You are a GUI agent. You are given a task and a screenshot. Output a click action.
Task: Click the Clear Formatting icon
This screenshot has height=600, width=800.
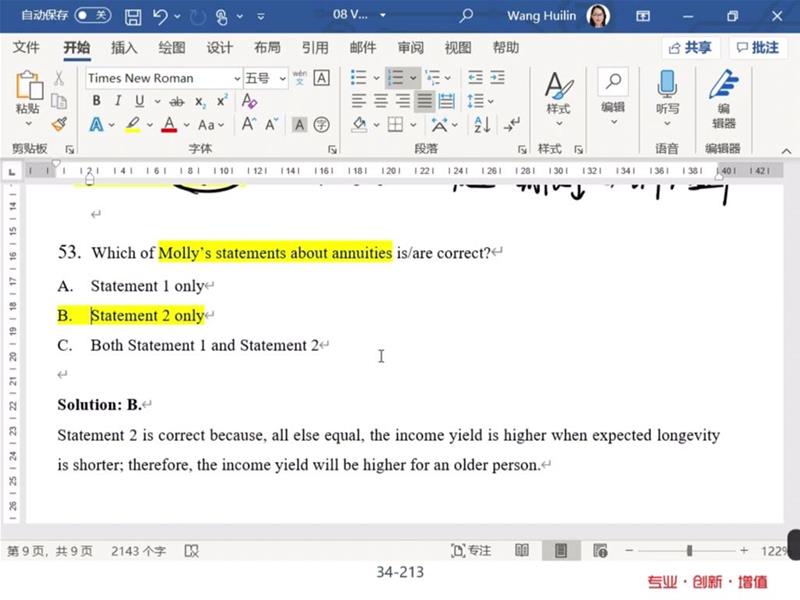(249, 101)
